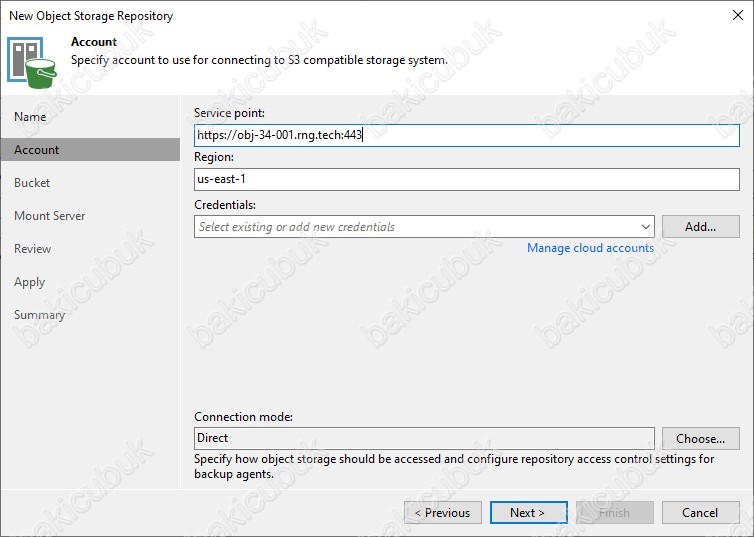Open Manage cloud accounts link

click(590, 248)
